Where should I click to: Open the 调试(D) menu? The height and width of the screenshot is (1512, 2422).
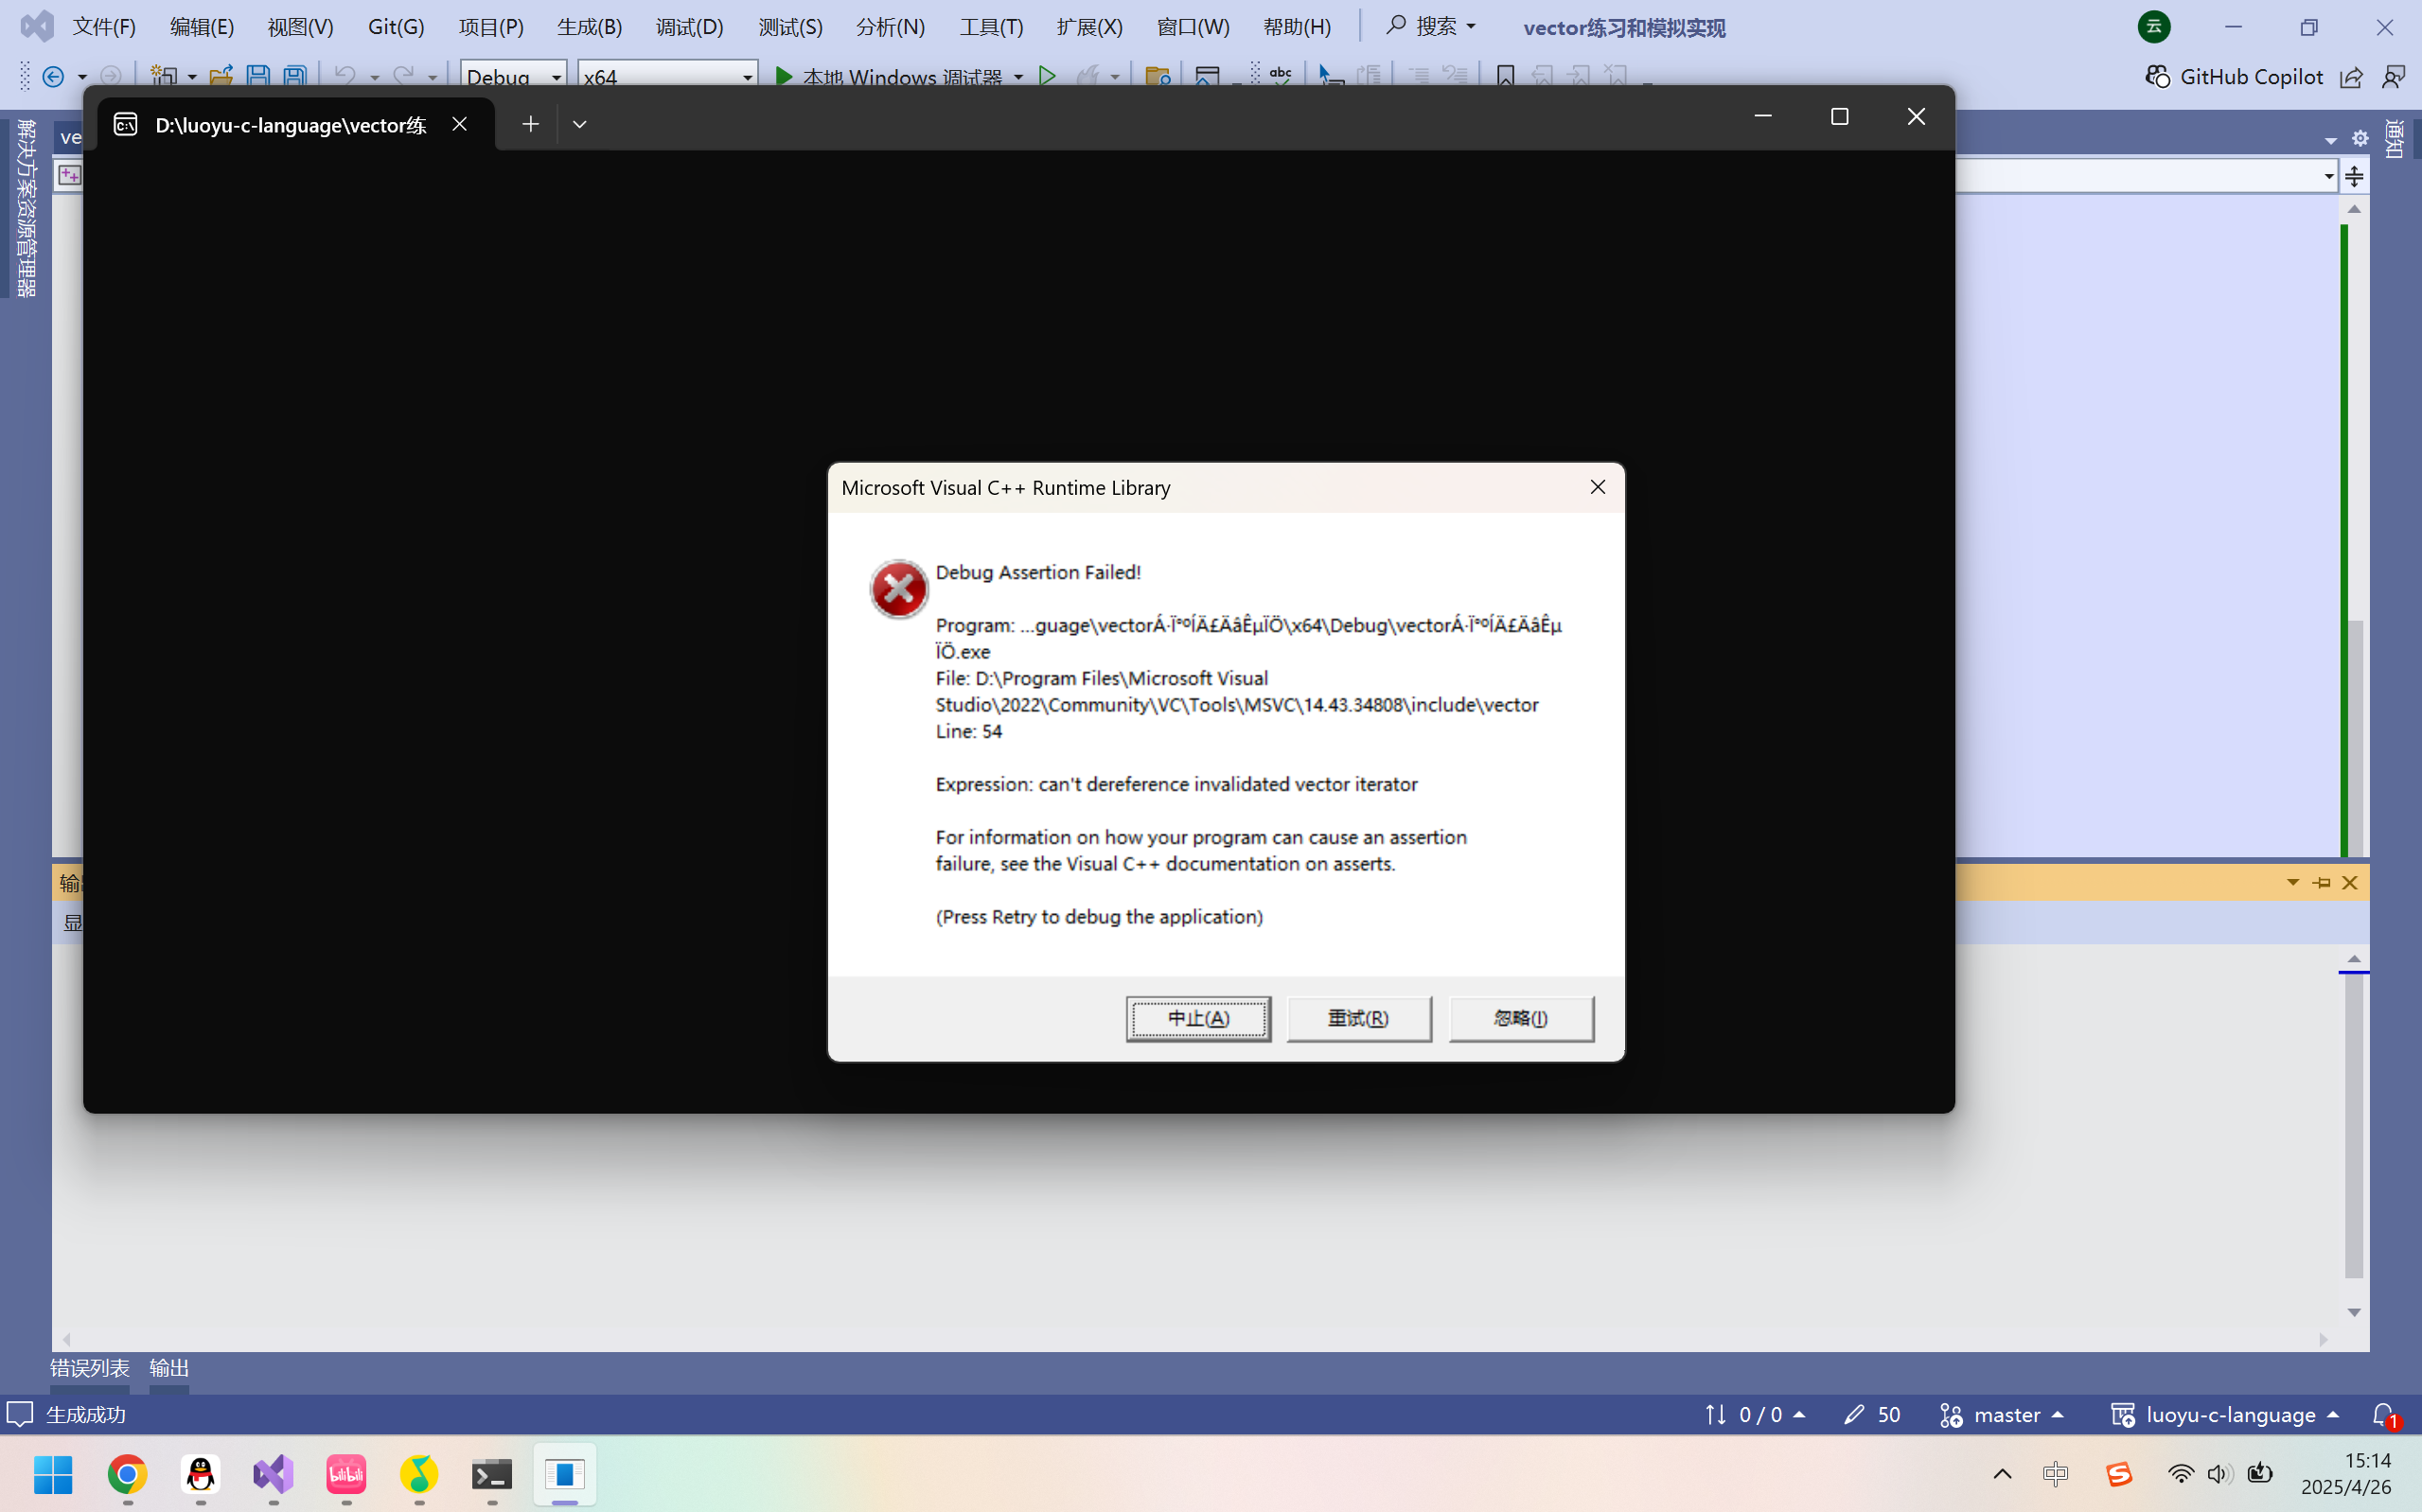click(689, 27)
